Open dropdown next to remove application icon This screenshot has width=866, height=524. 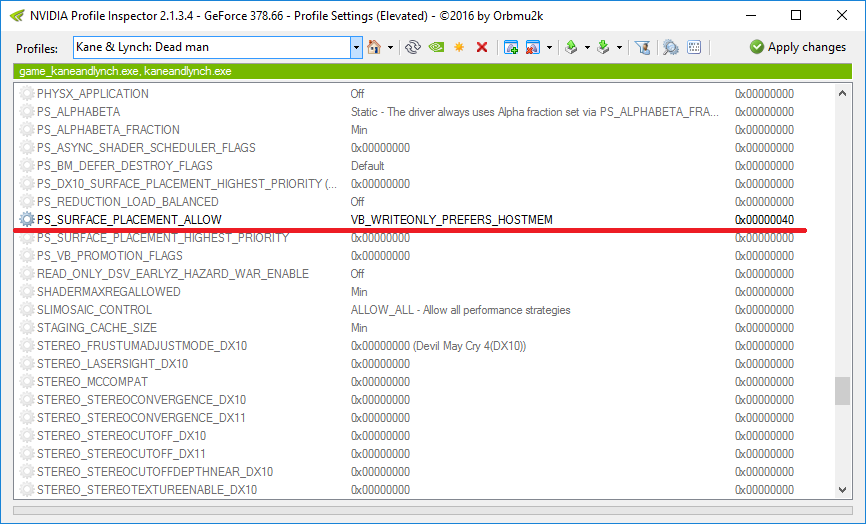(x=549, y=47)
